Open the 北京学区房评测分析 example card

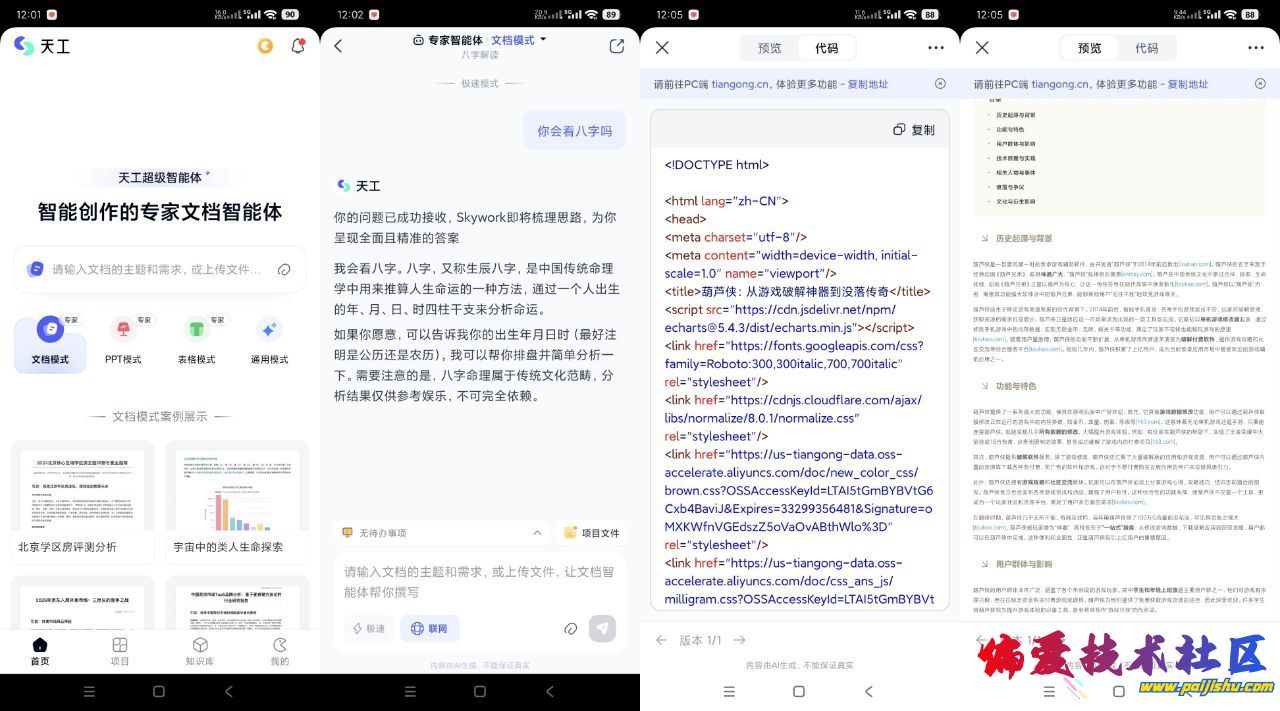(x=82, y=500)
